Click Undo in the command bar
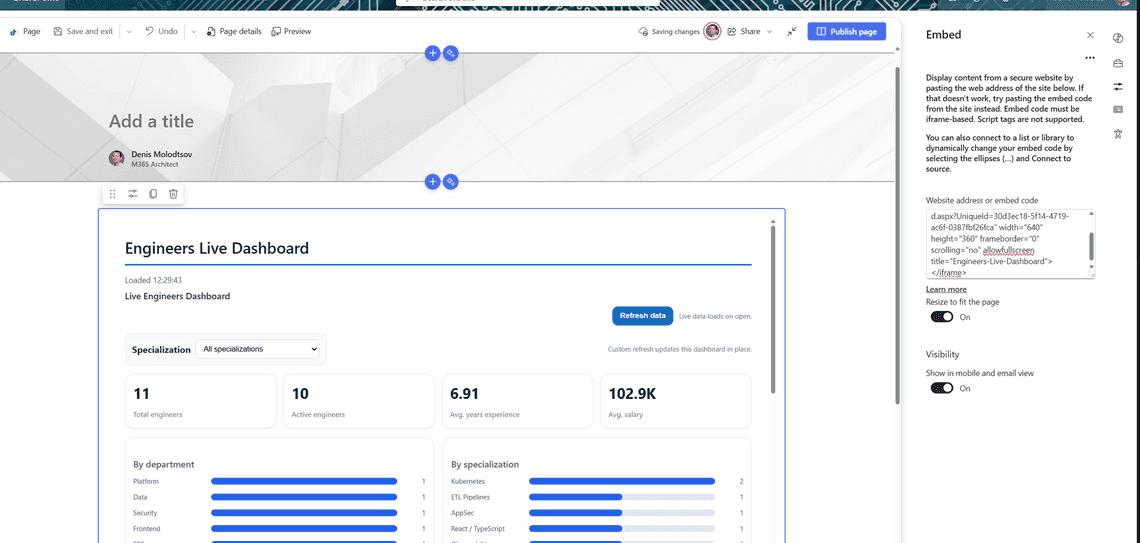The width and height of the screenshot is (1140, 543). tap(161, 31)
